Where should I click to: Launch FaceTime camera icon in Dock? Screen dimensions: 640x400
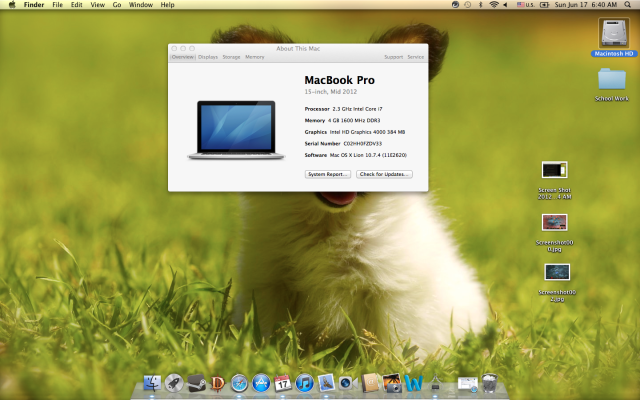click(x=348, y=383)
